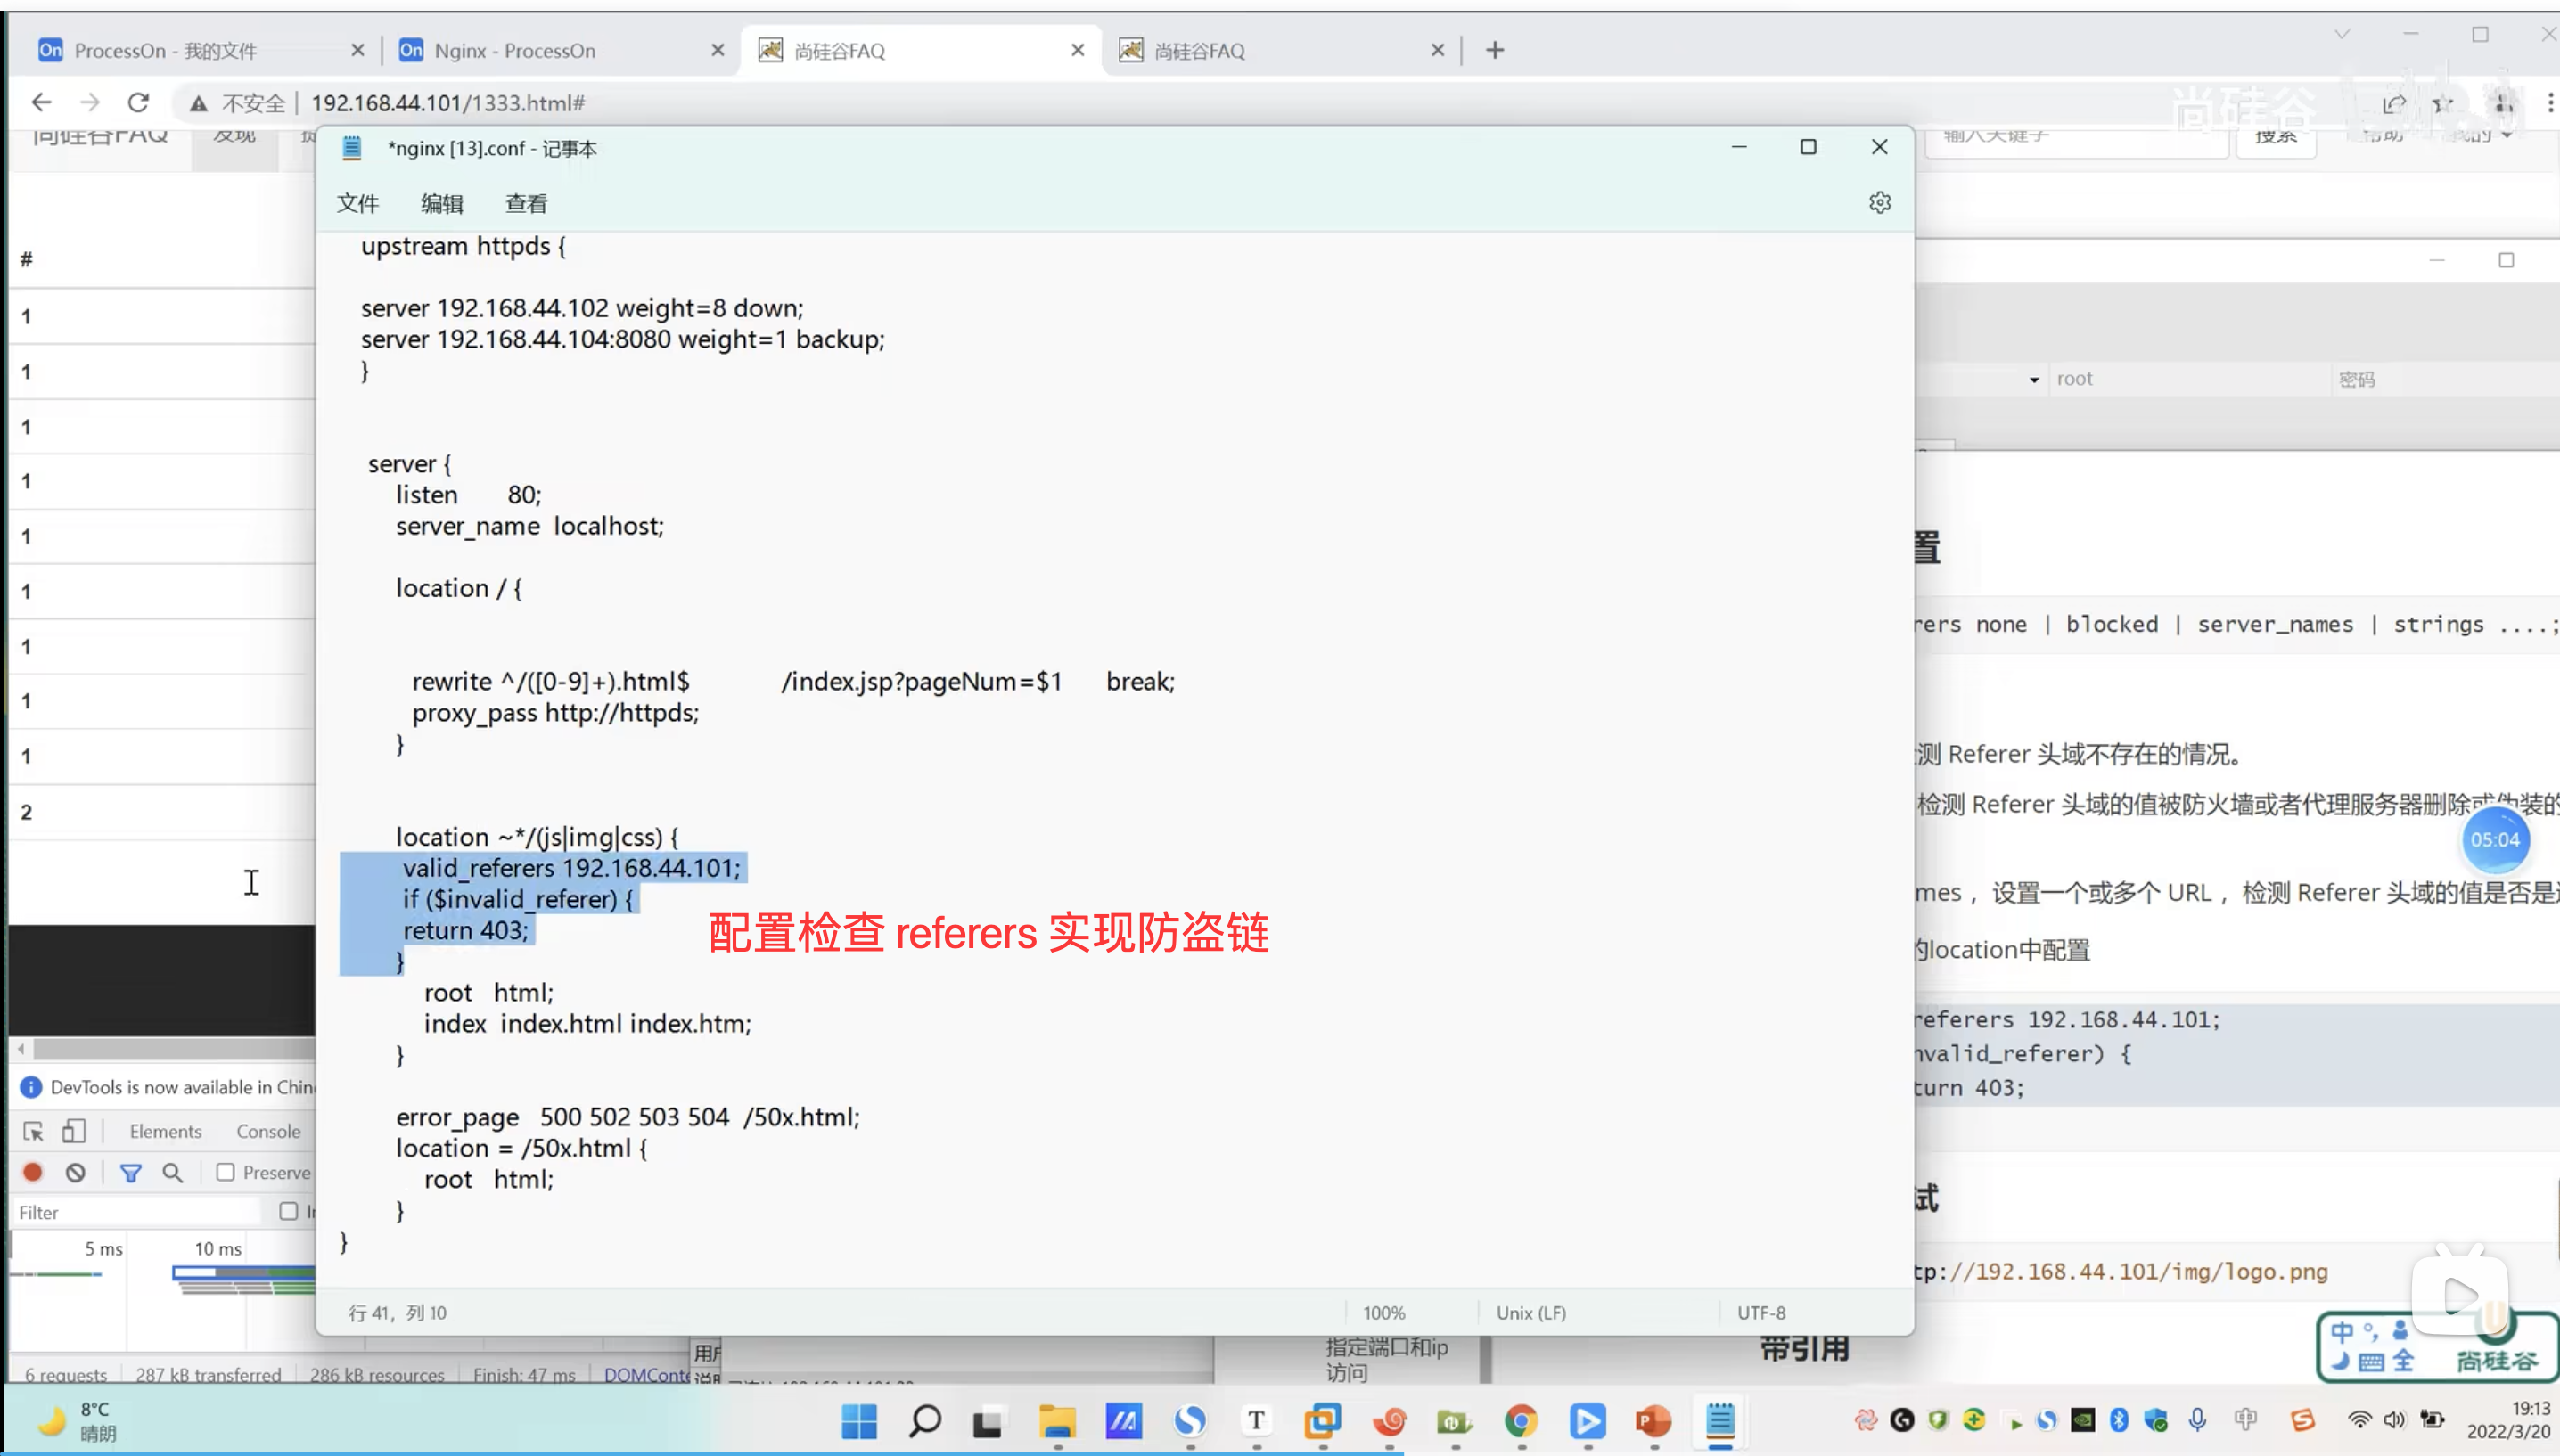2560x1456 pixels.
Task: Enable the Preserve log checkbox
Action: point(226,1172)
